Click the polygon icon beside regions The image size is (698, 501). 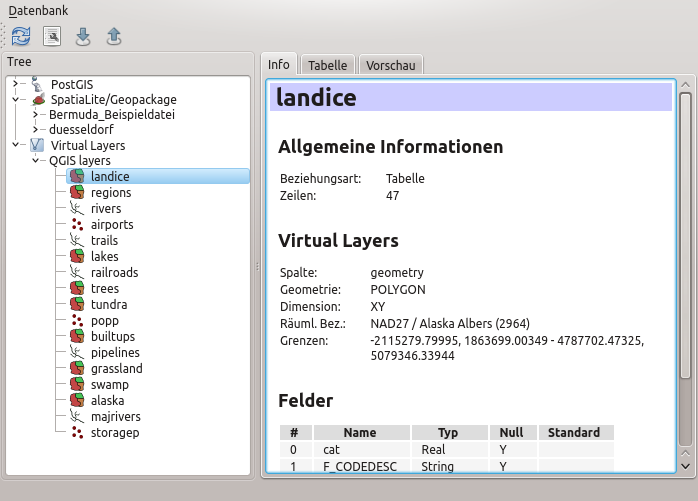(x=76, y=193)
